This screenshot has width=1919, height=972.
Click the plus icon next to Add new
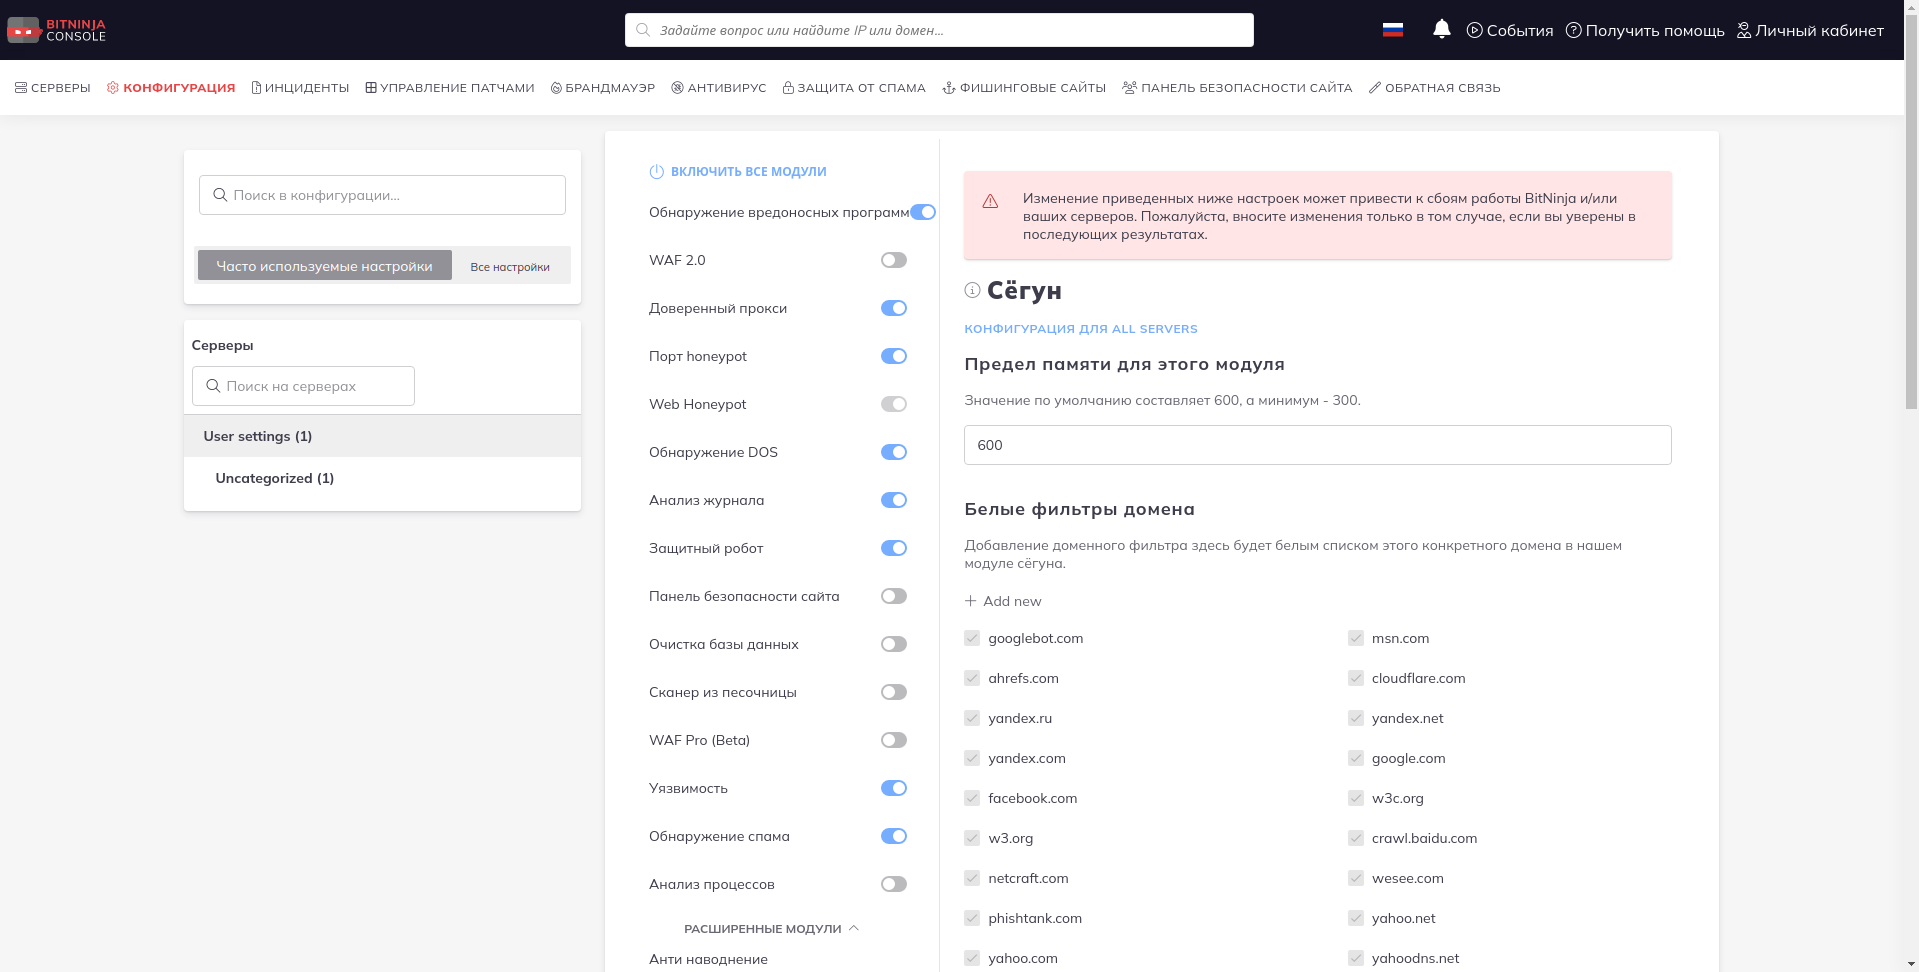(970, 601)
